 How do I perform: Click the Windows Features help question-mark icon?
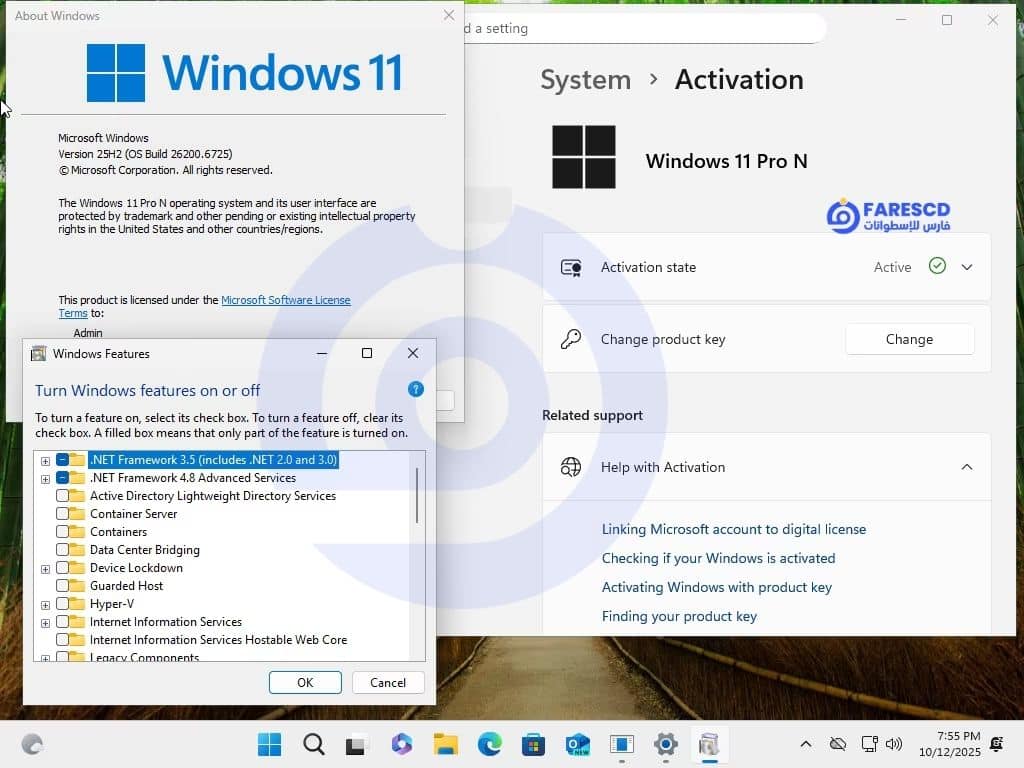click(416, 390)
